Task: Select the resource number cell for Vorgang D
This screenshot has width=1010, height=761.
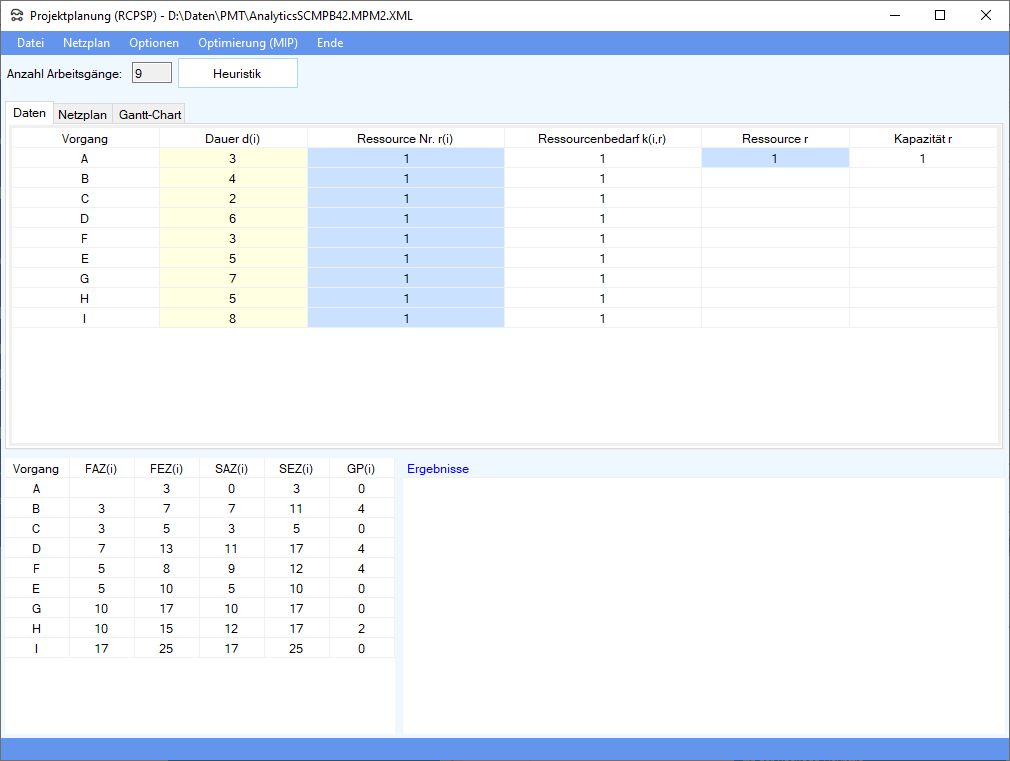Action: tap(406, 218)
